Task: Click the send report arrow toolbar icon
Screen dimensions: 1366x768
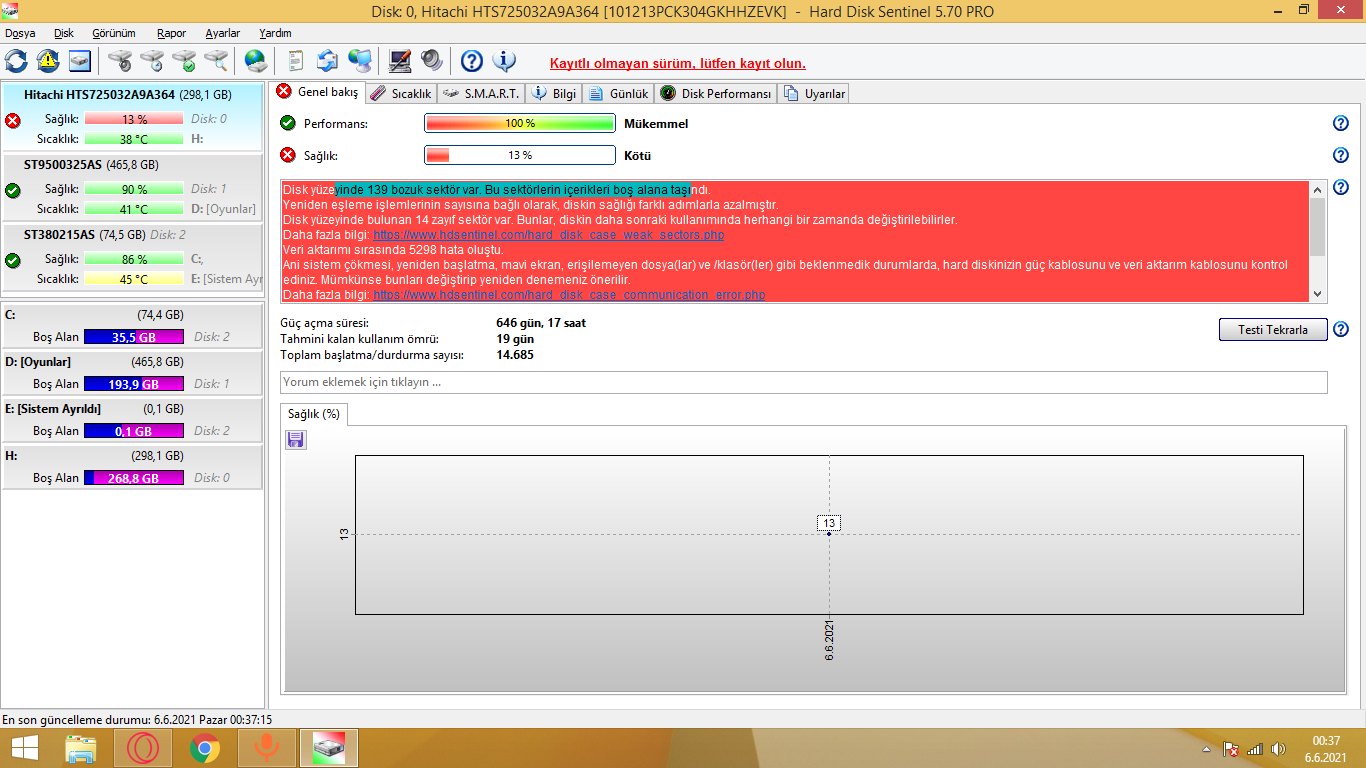Action: coord(328,61)
